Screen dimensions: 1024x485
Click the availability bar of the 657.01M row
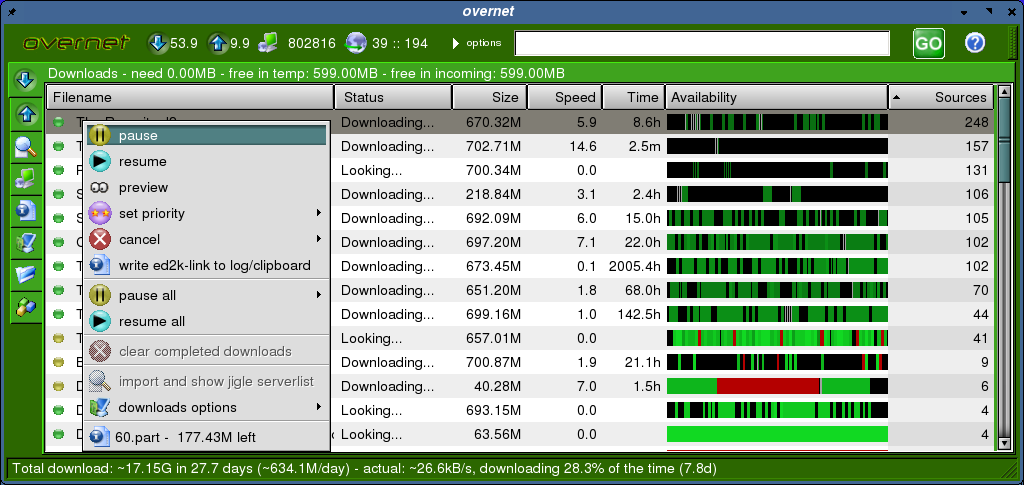click(777, 338)
